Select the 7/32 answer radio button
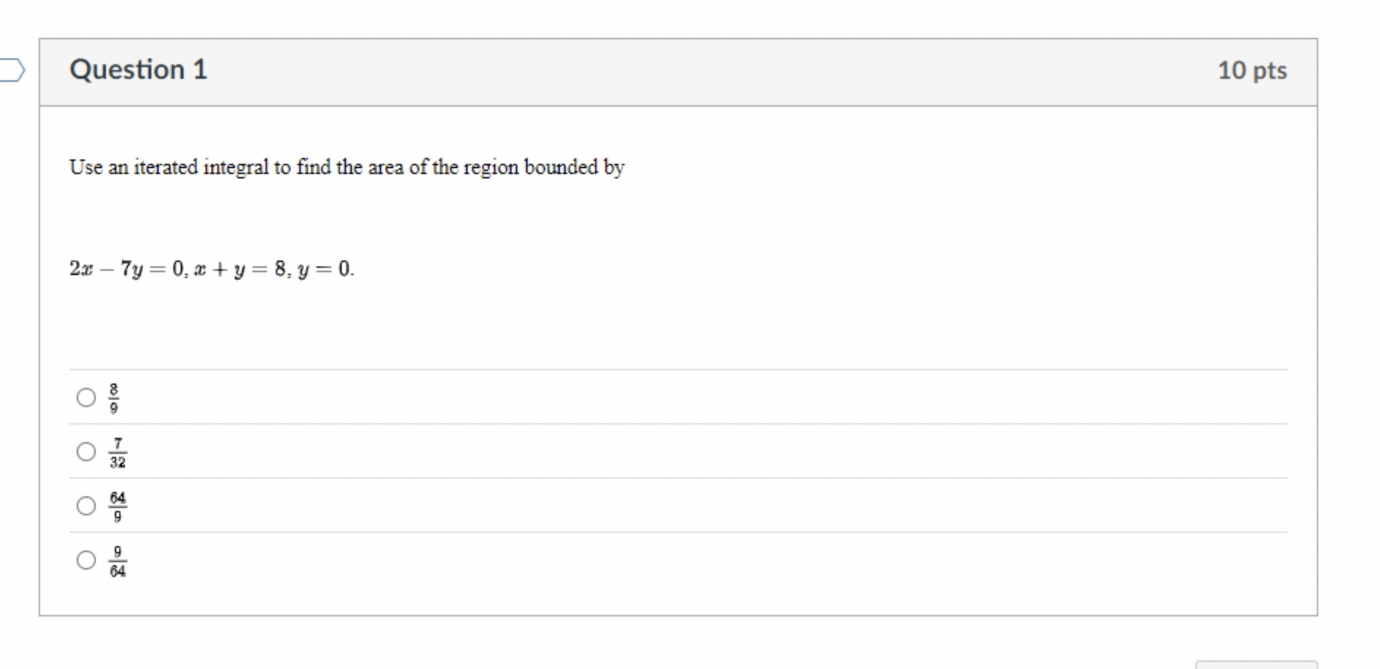The height and width of the screenshot is (669, 1380). 85,450
